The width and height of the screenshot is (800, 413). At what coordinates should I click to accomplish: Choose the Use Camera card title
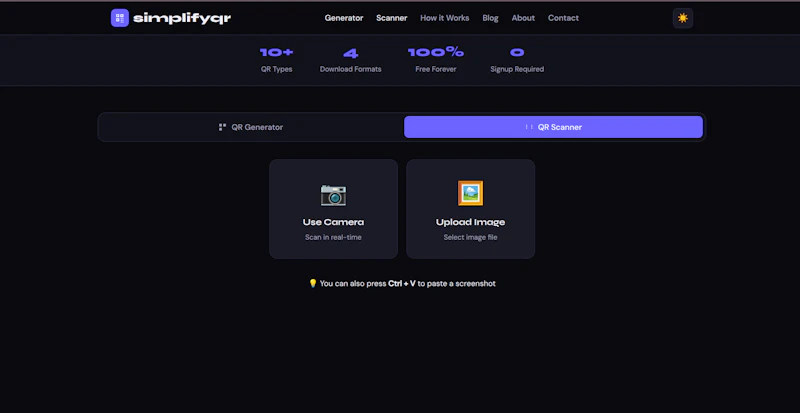click(333, 222)
